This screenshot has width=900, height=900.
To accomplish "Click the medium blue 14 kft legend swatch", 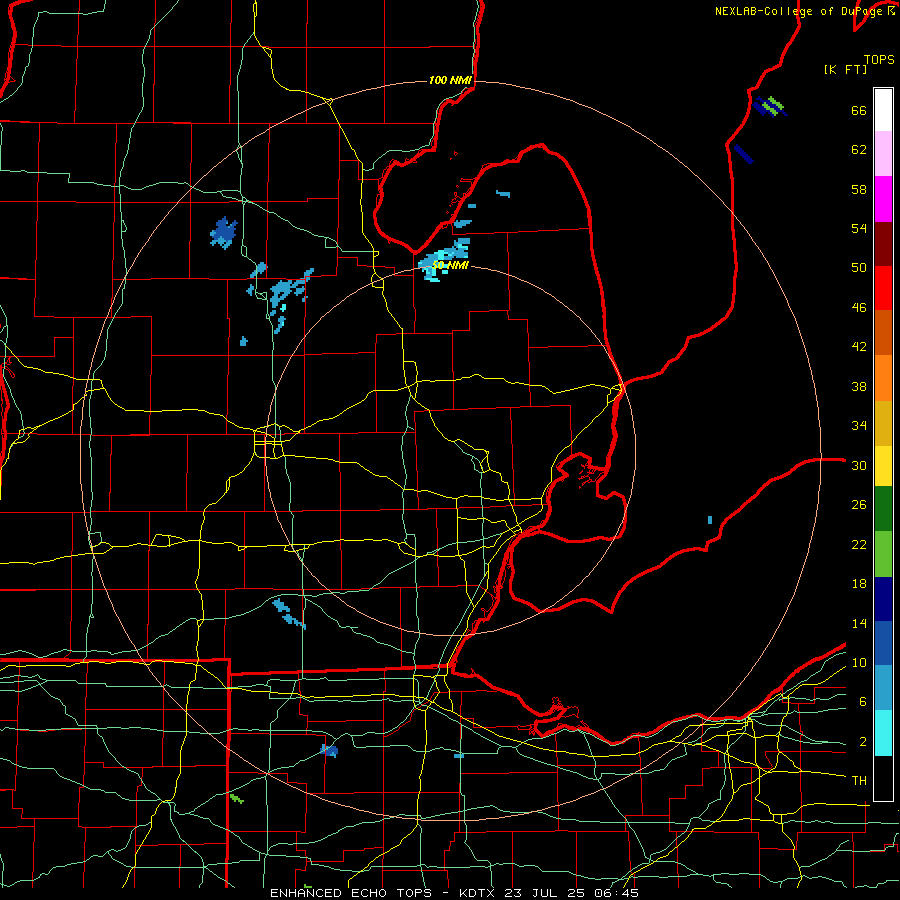I will click(x=883, y=643).
